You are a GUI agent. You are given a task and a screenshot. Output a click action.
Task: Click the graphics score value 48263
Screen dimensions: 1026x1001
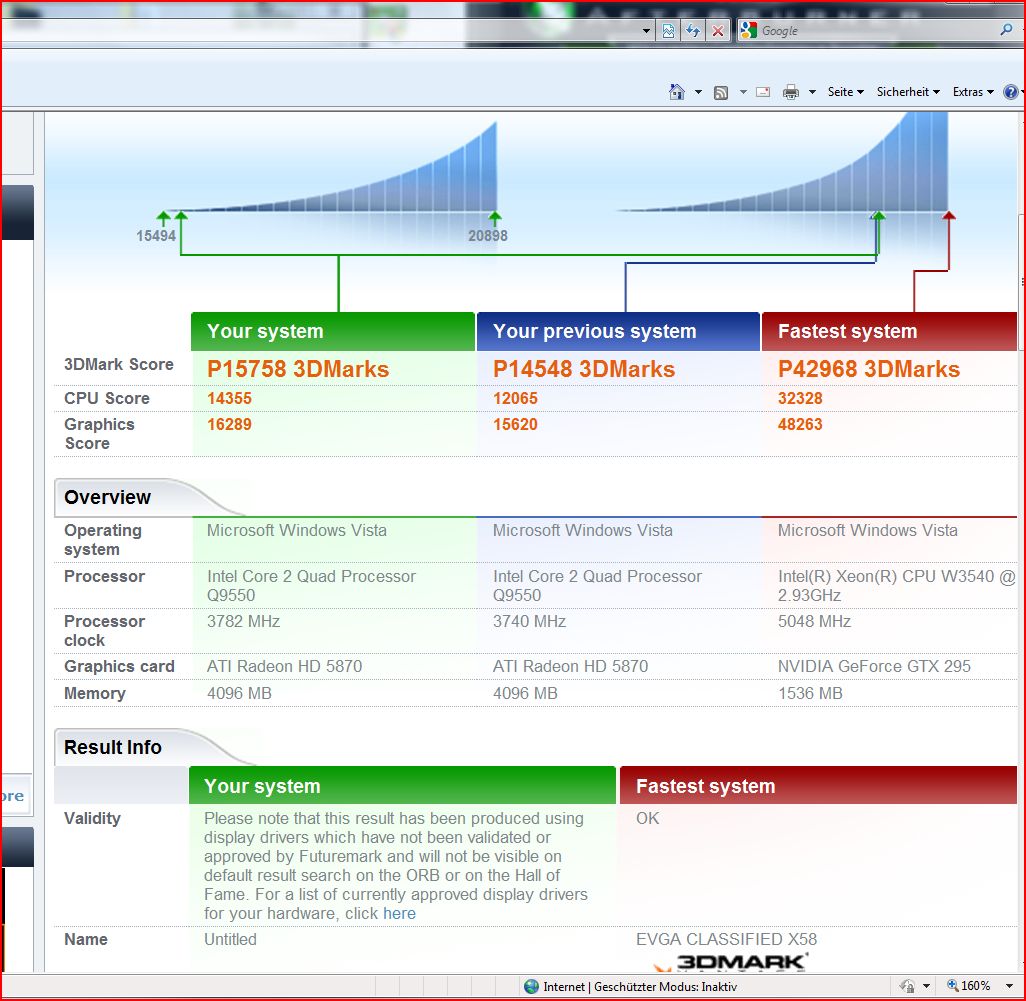(800, 425)
